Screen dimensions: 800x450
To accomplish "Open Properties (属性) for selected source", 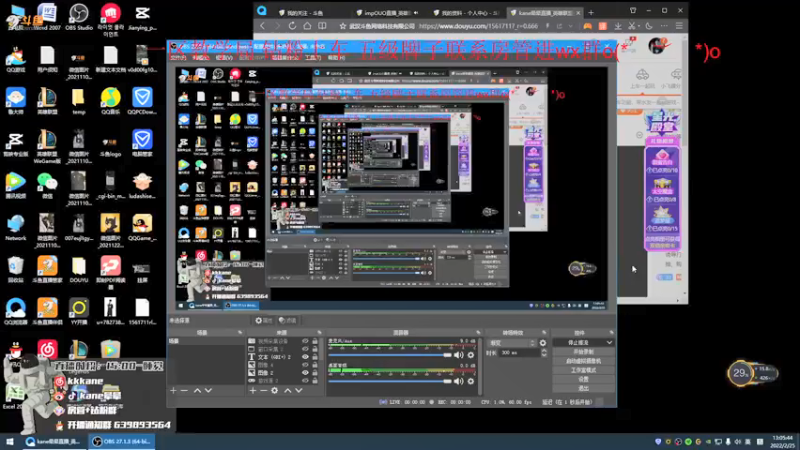I will point(264,320).
